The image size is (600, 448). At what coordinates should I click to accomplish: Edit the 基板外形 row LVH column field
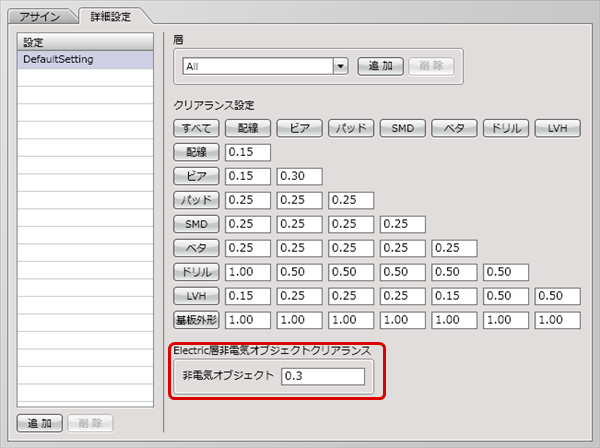click(558, 320)
